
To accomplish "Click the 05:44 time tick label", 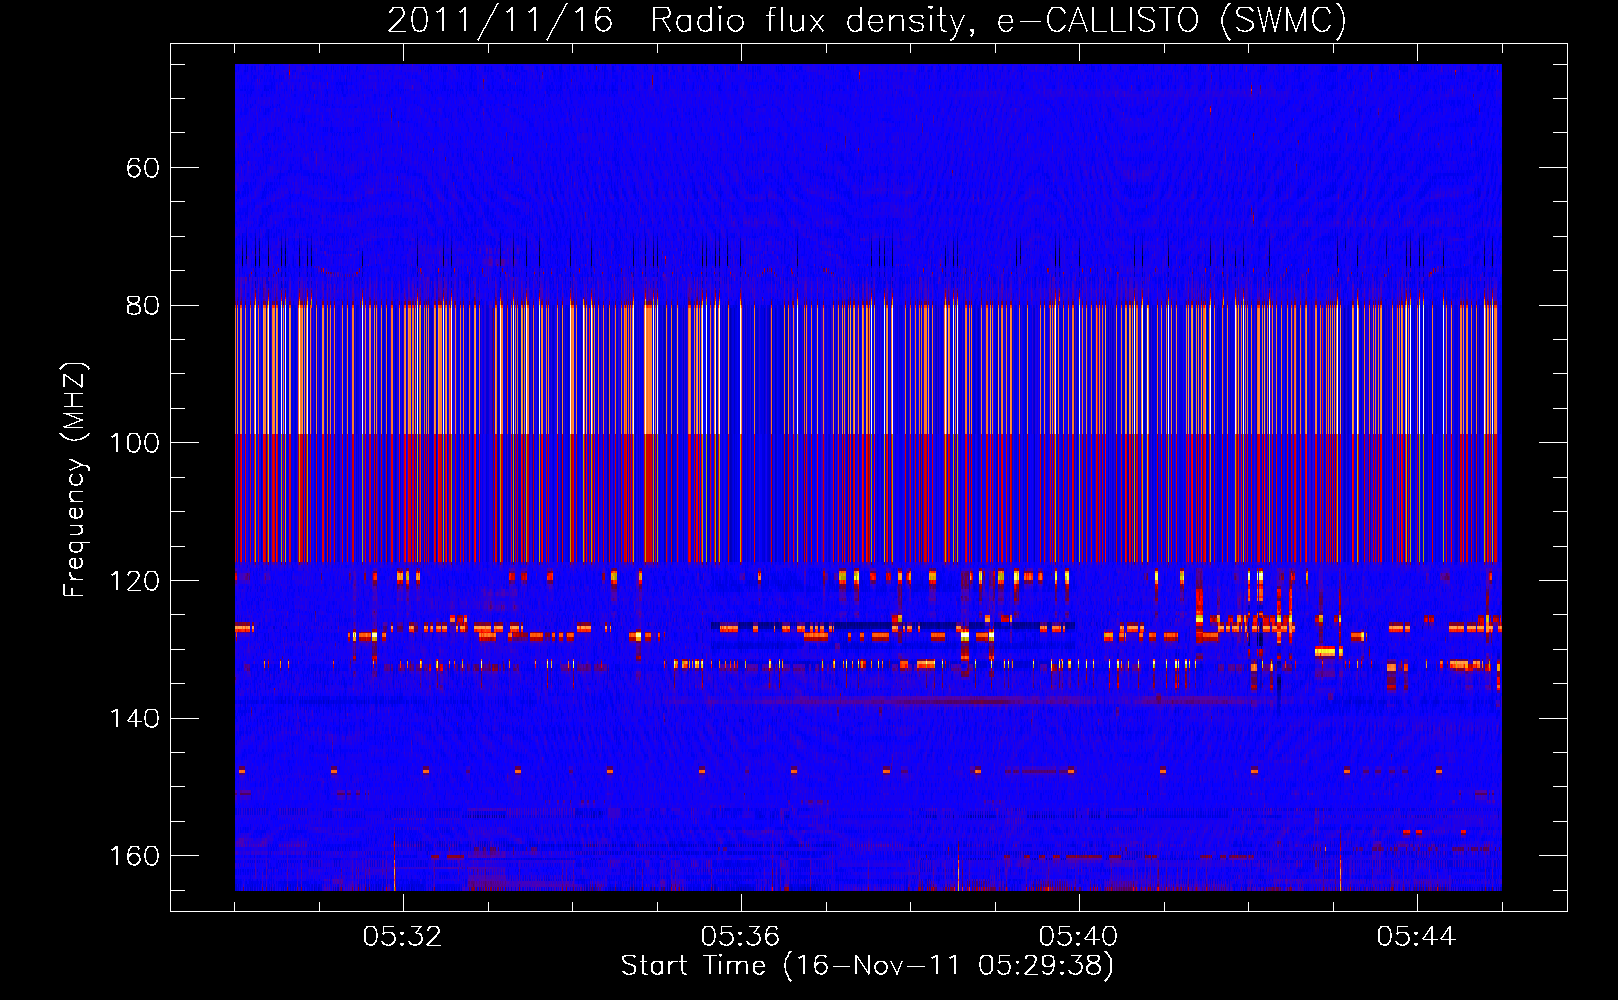I will [x=1416, y=937].
